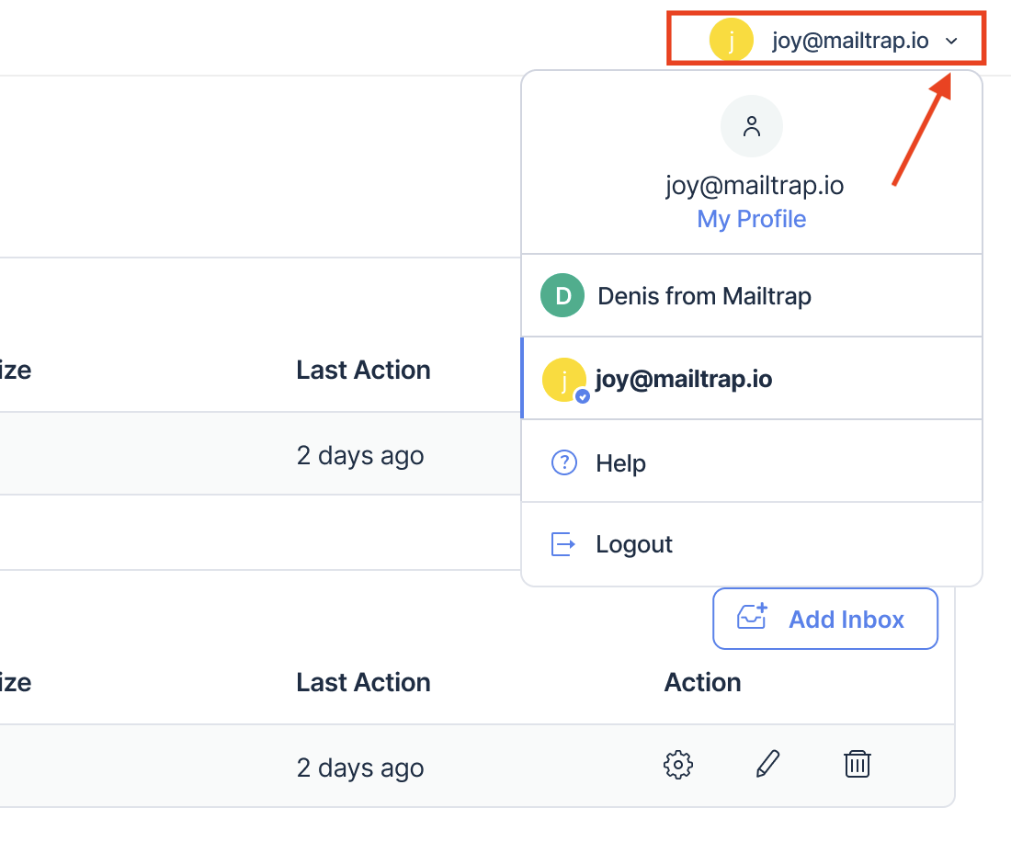Click the lower Last Action column header
1014x862 pixels.
(363, 682)
